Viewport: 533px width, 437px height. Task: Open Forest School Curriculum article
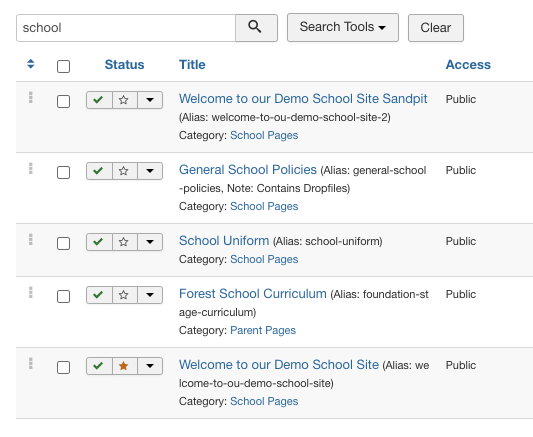(253, 294)
